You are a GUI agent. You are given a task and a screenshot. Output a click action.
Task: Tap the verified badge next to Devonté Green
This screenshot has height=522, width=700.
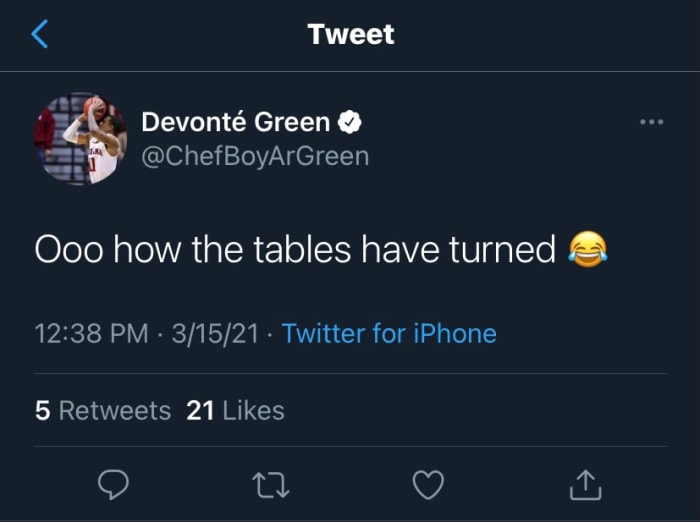349,123
